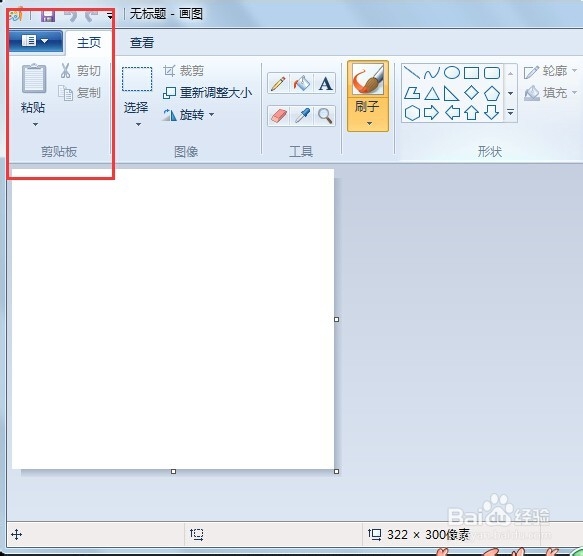
Task: Open the 轮廓 outline dropdown
Action: 550,71
